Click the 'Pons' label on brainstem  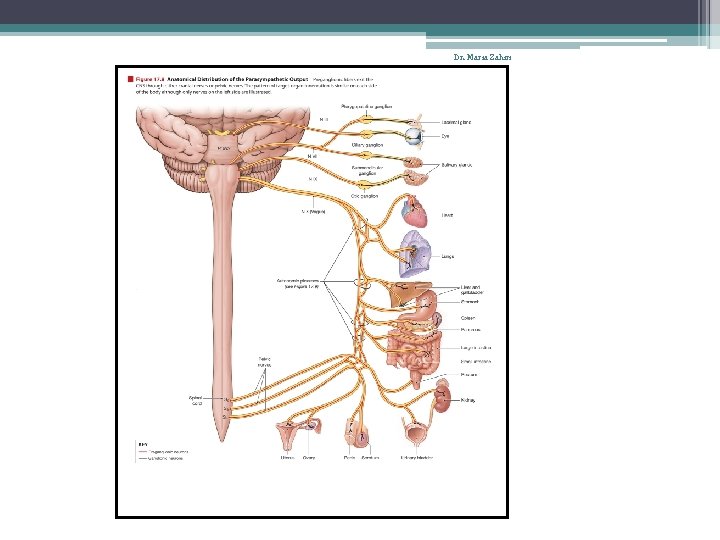click(x=224, y=148)
